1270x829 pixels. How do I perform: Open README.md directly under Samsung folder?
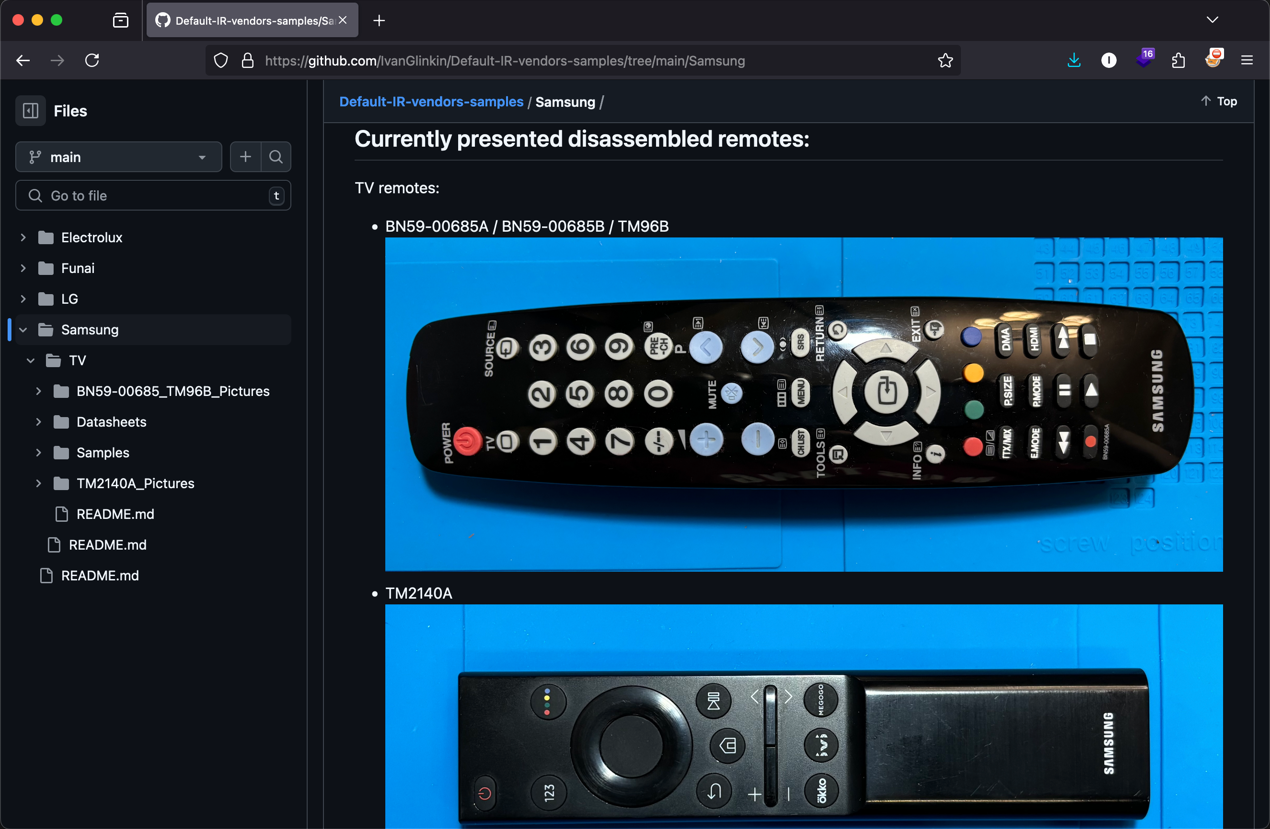pos(107,545)
